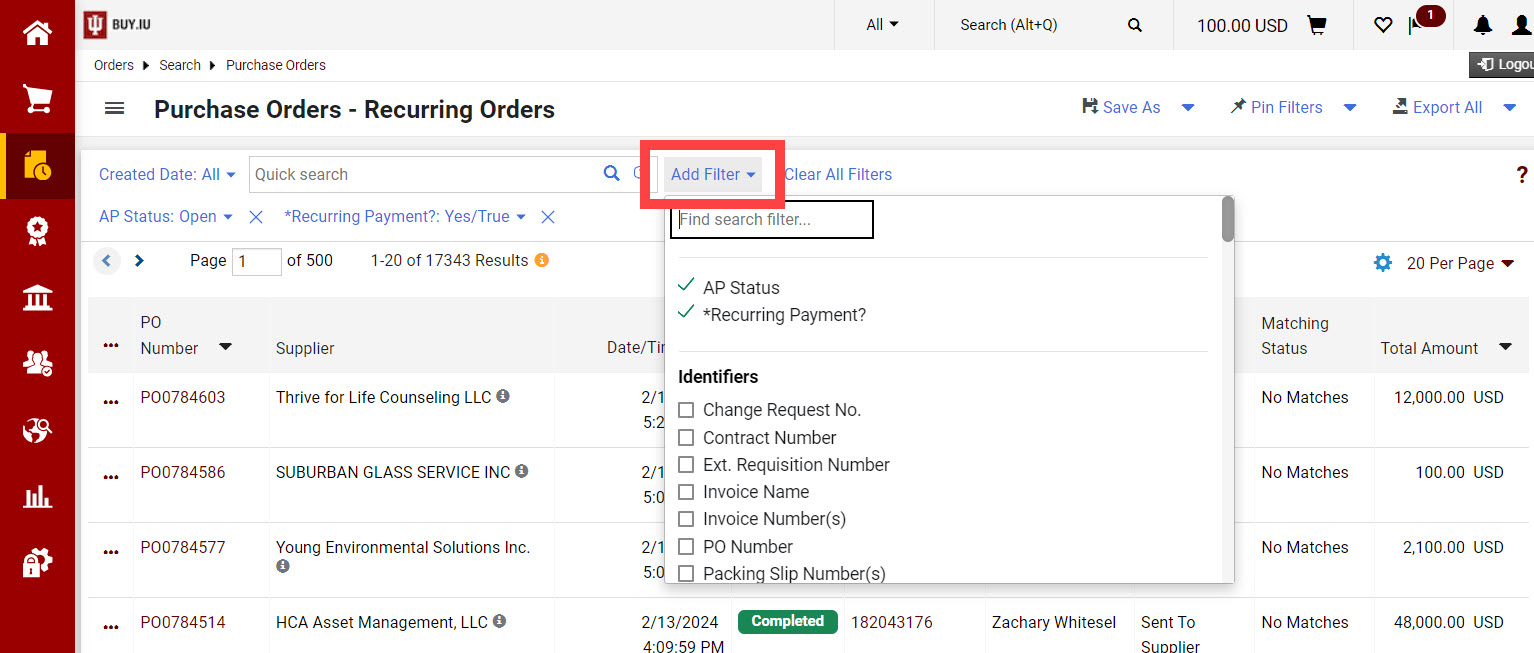Open the action items flag icon

pos(1416,25)
